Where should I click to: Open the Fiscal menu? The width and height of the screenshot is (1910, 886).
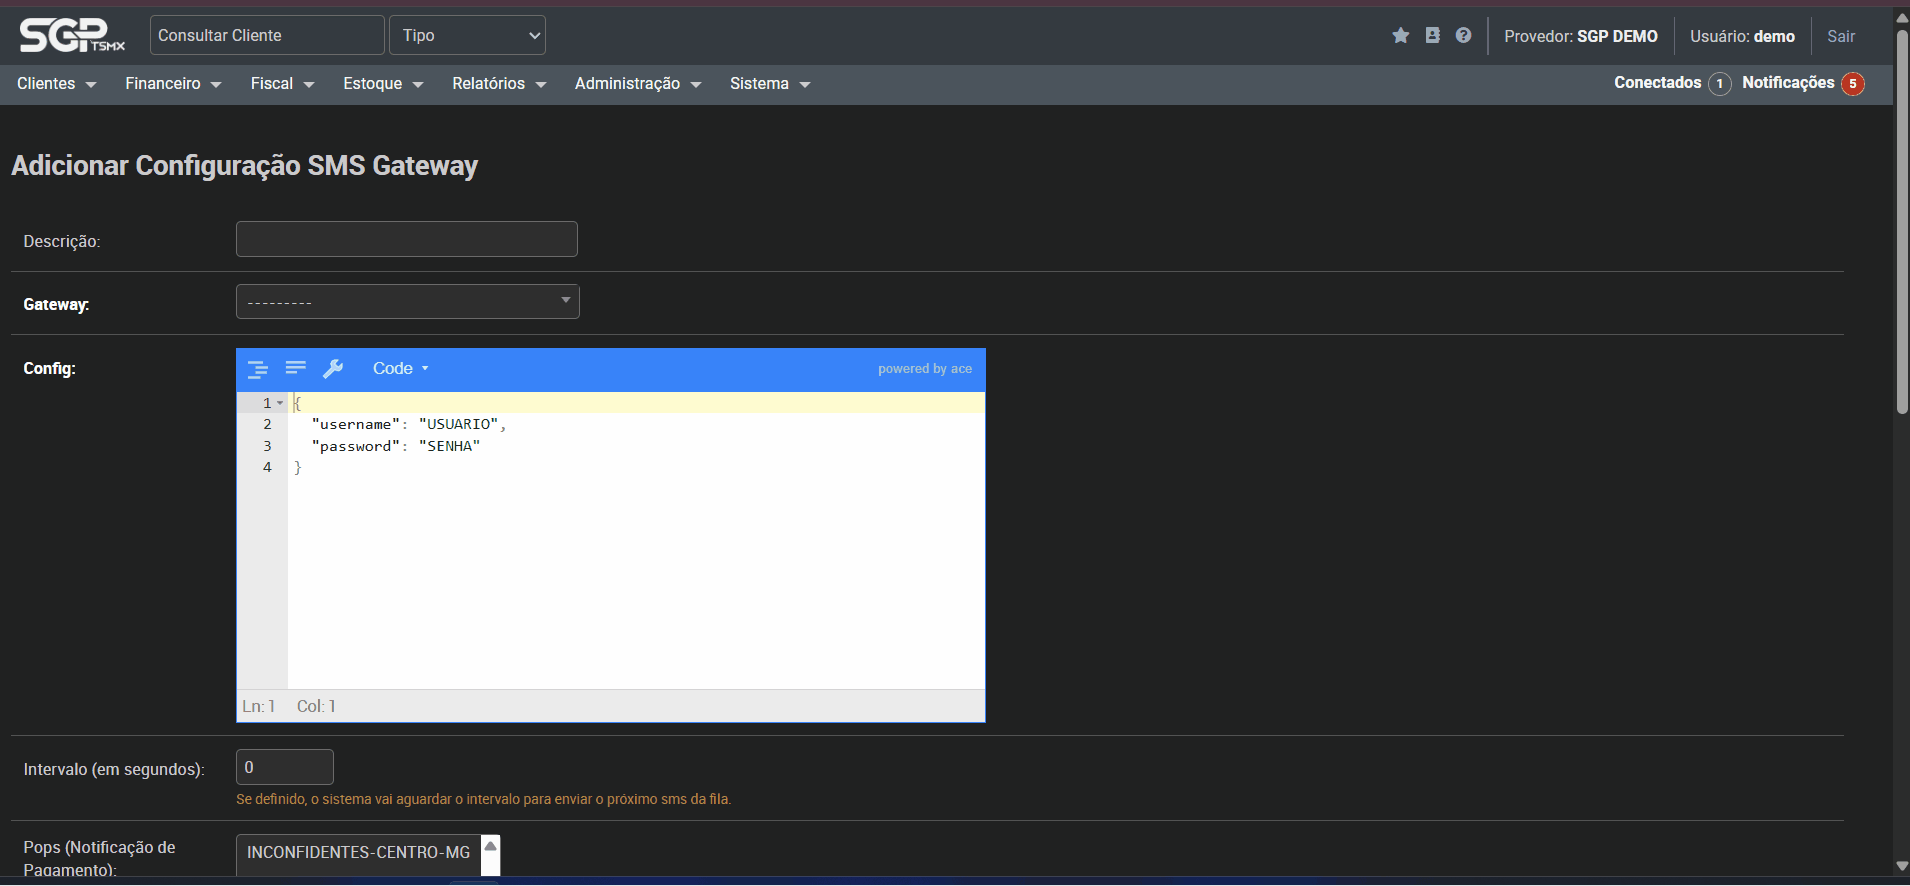pos(282,84)
